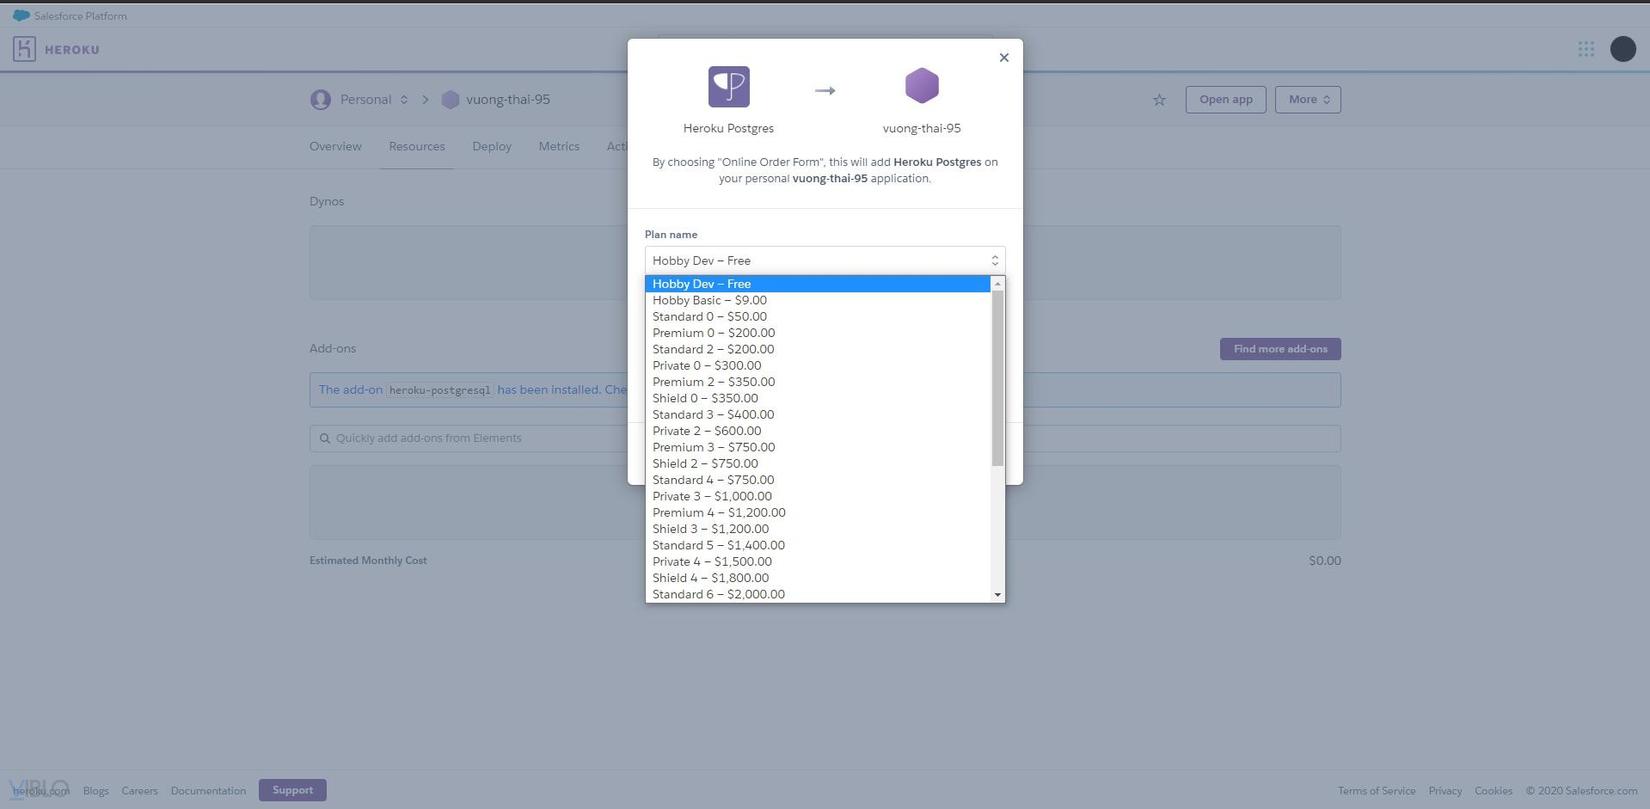Close the Heroku Postgres dialog
1650x809 pixels.
(1004, 58)
